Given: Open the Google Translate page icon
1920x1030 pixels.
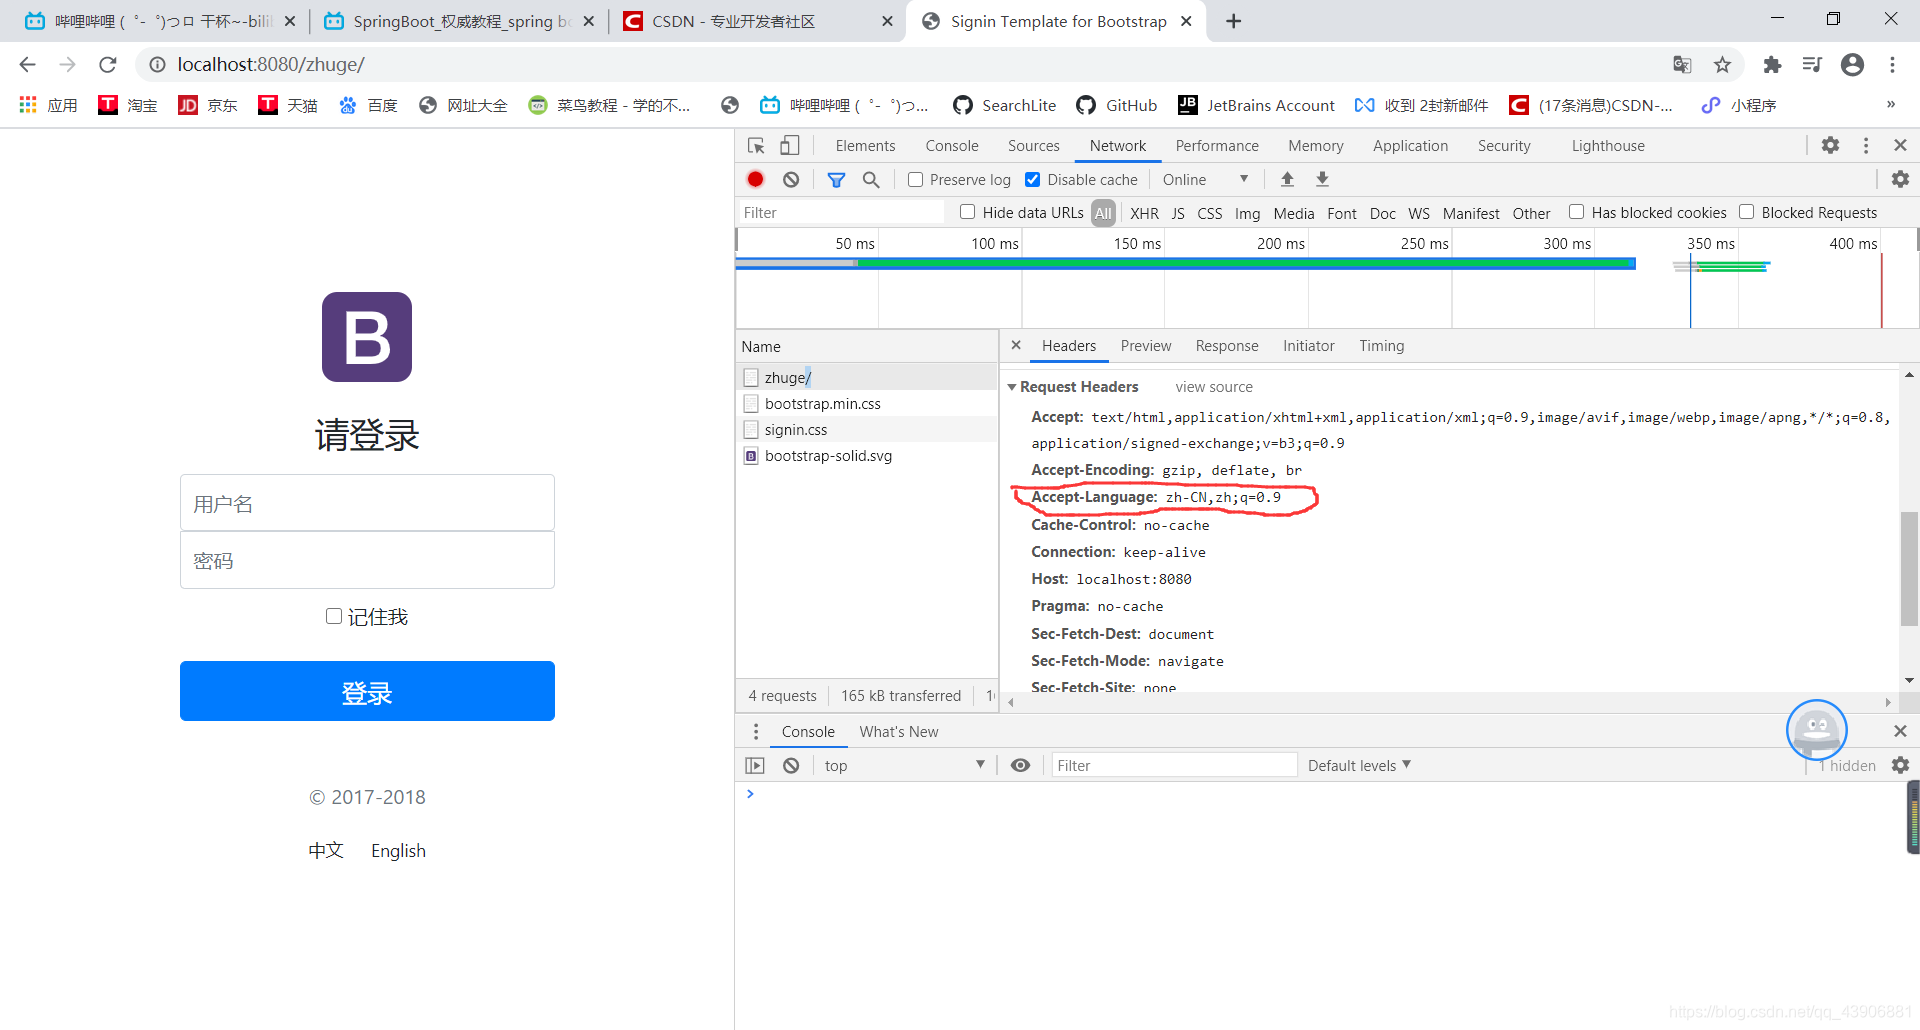Looking at the screenshot, I should (x=1682, y=65).
